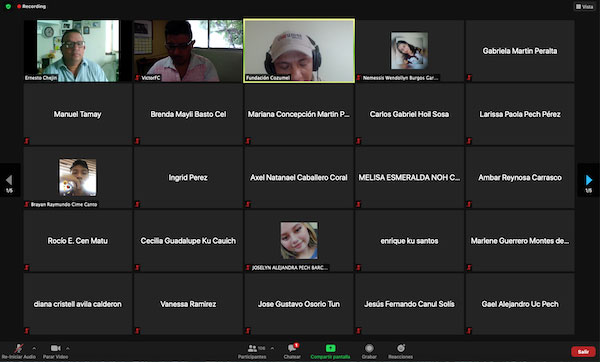The height and width of the screenshot is (362, 600).
Task: Open audio options arrow beside microphone
Action: click(x=34, y=348)
